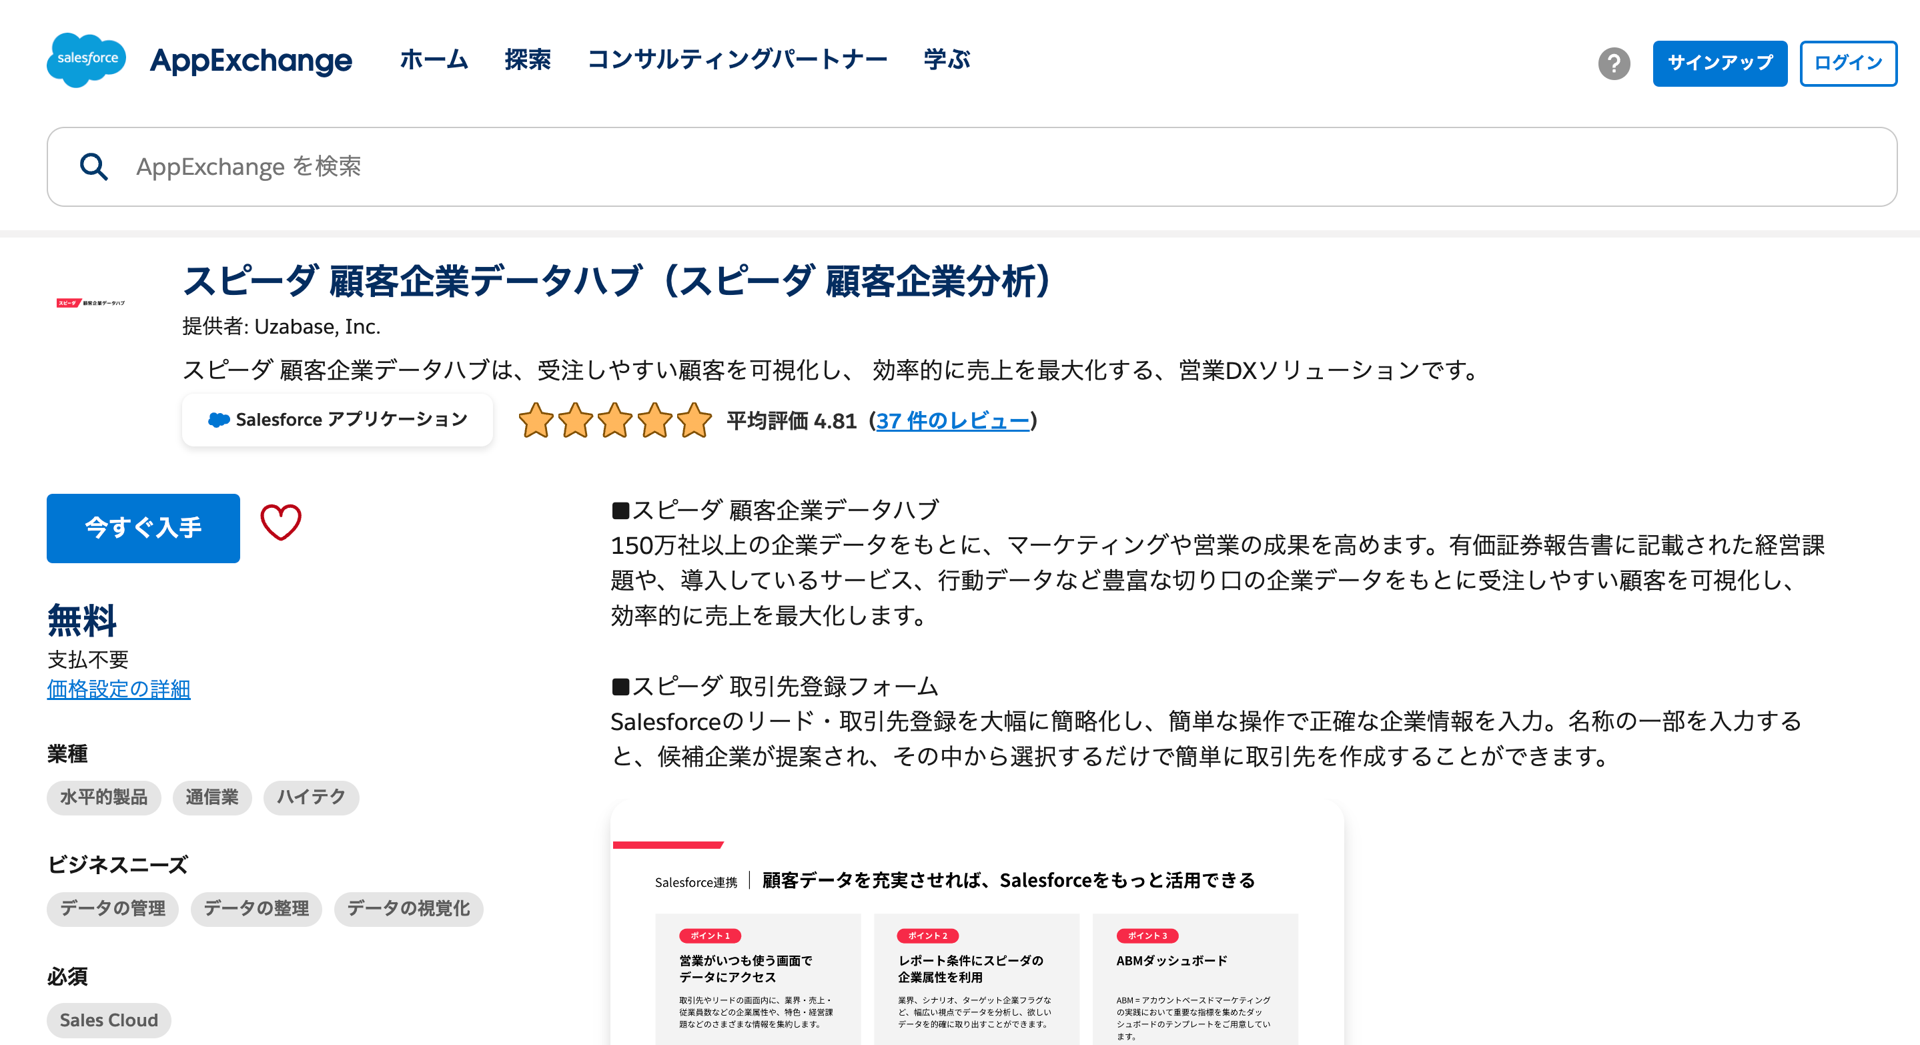Open the 37 件のレビュー link

click(x=952, y=421)
